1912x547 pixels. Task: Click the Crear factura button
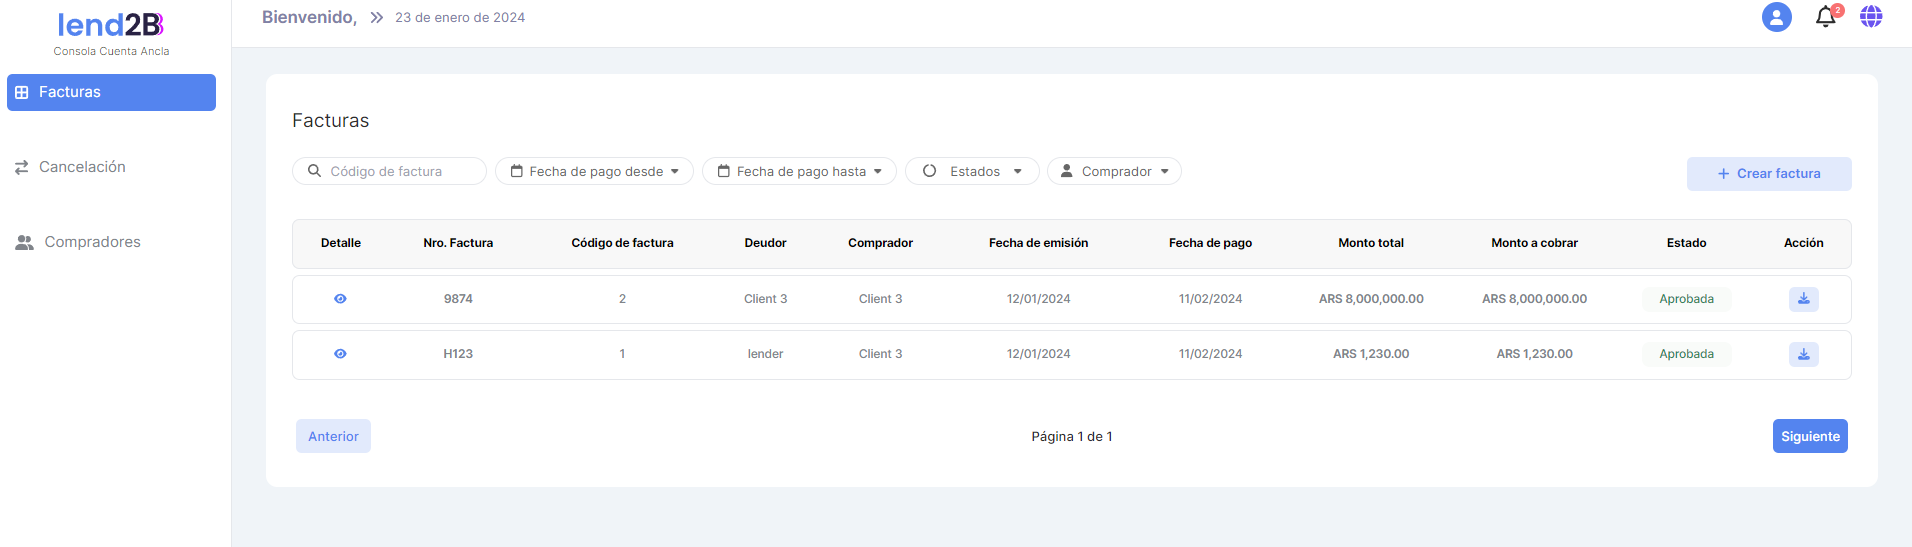1768,174
